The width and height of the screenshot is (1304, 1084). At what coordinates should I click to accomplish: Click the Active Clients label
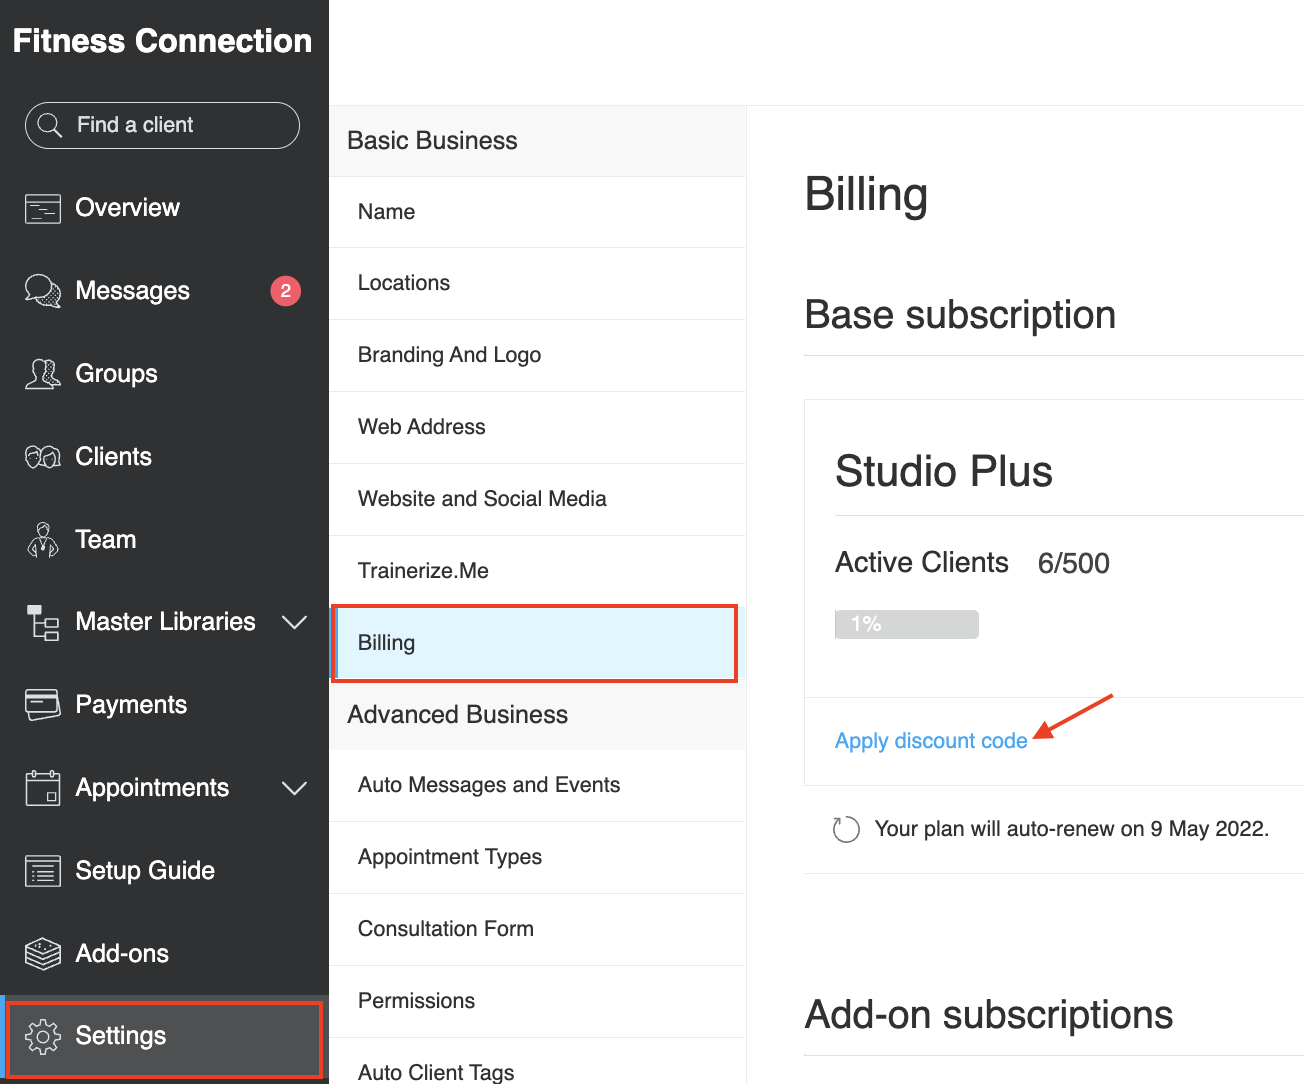point(922,562)
